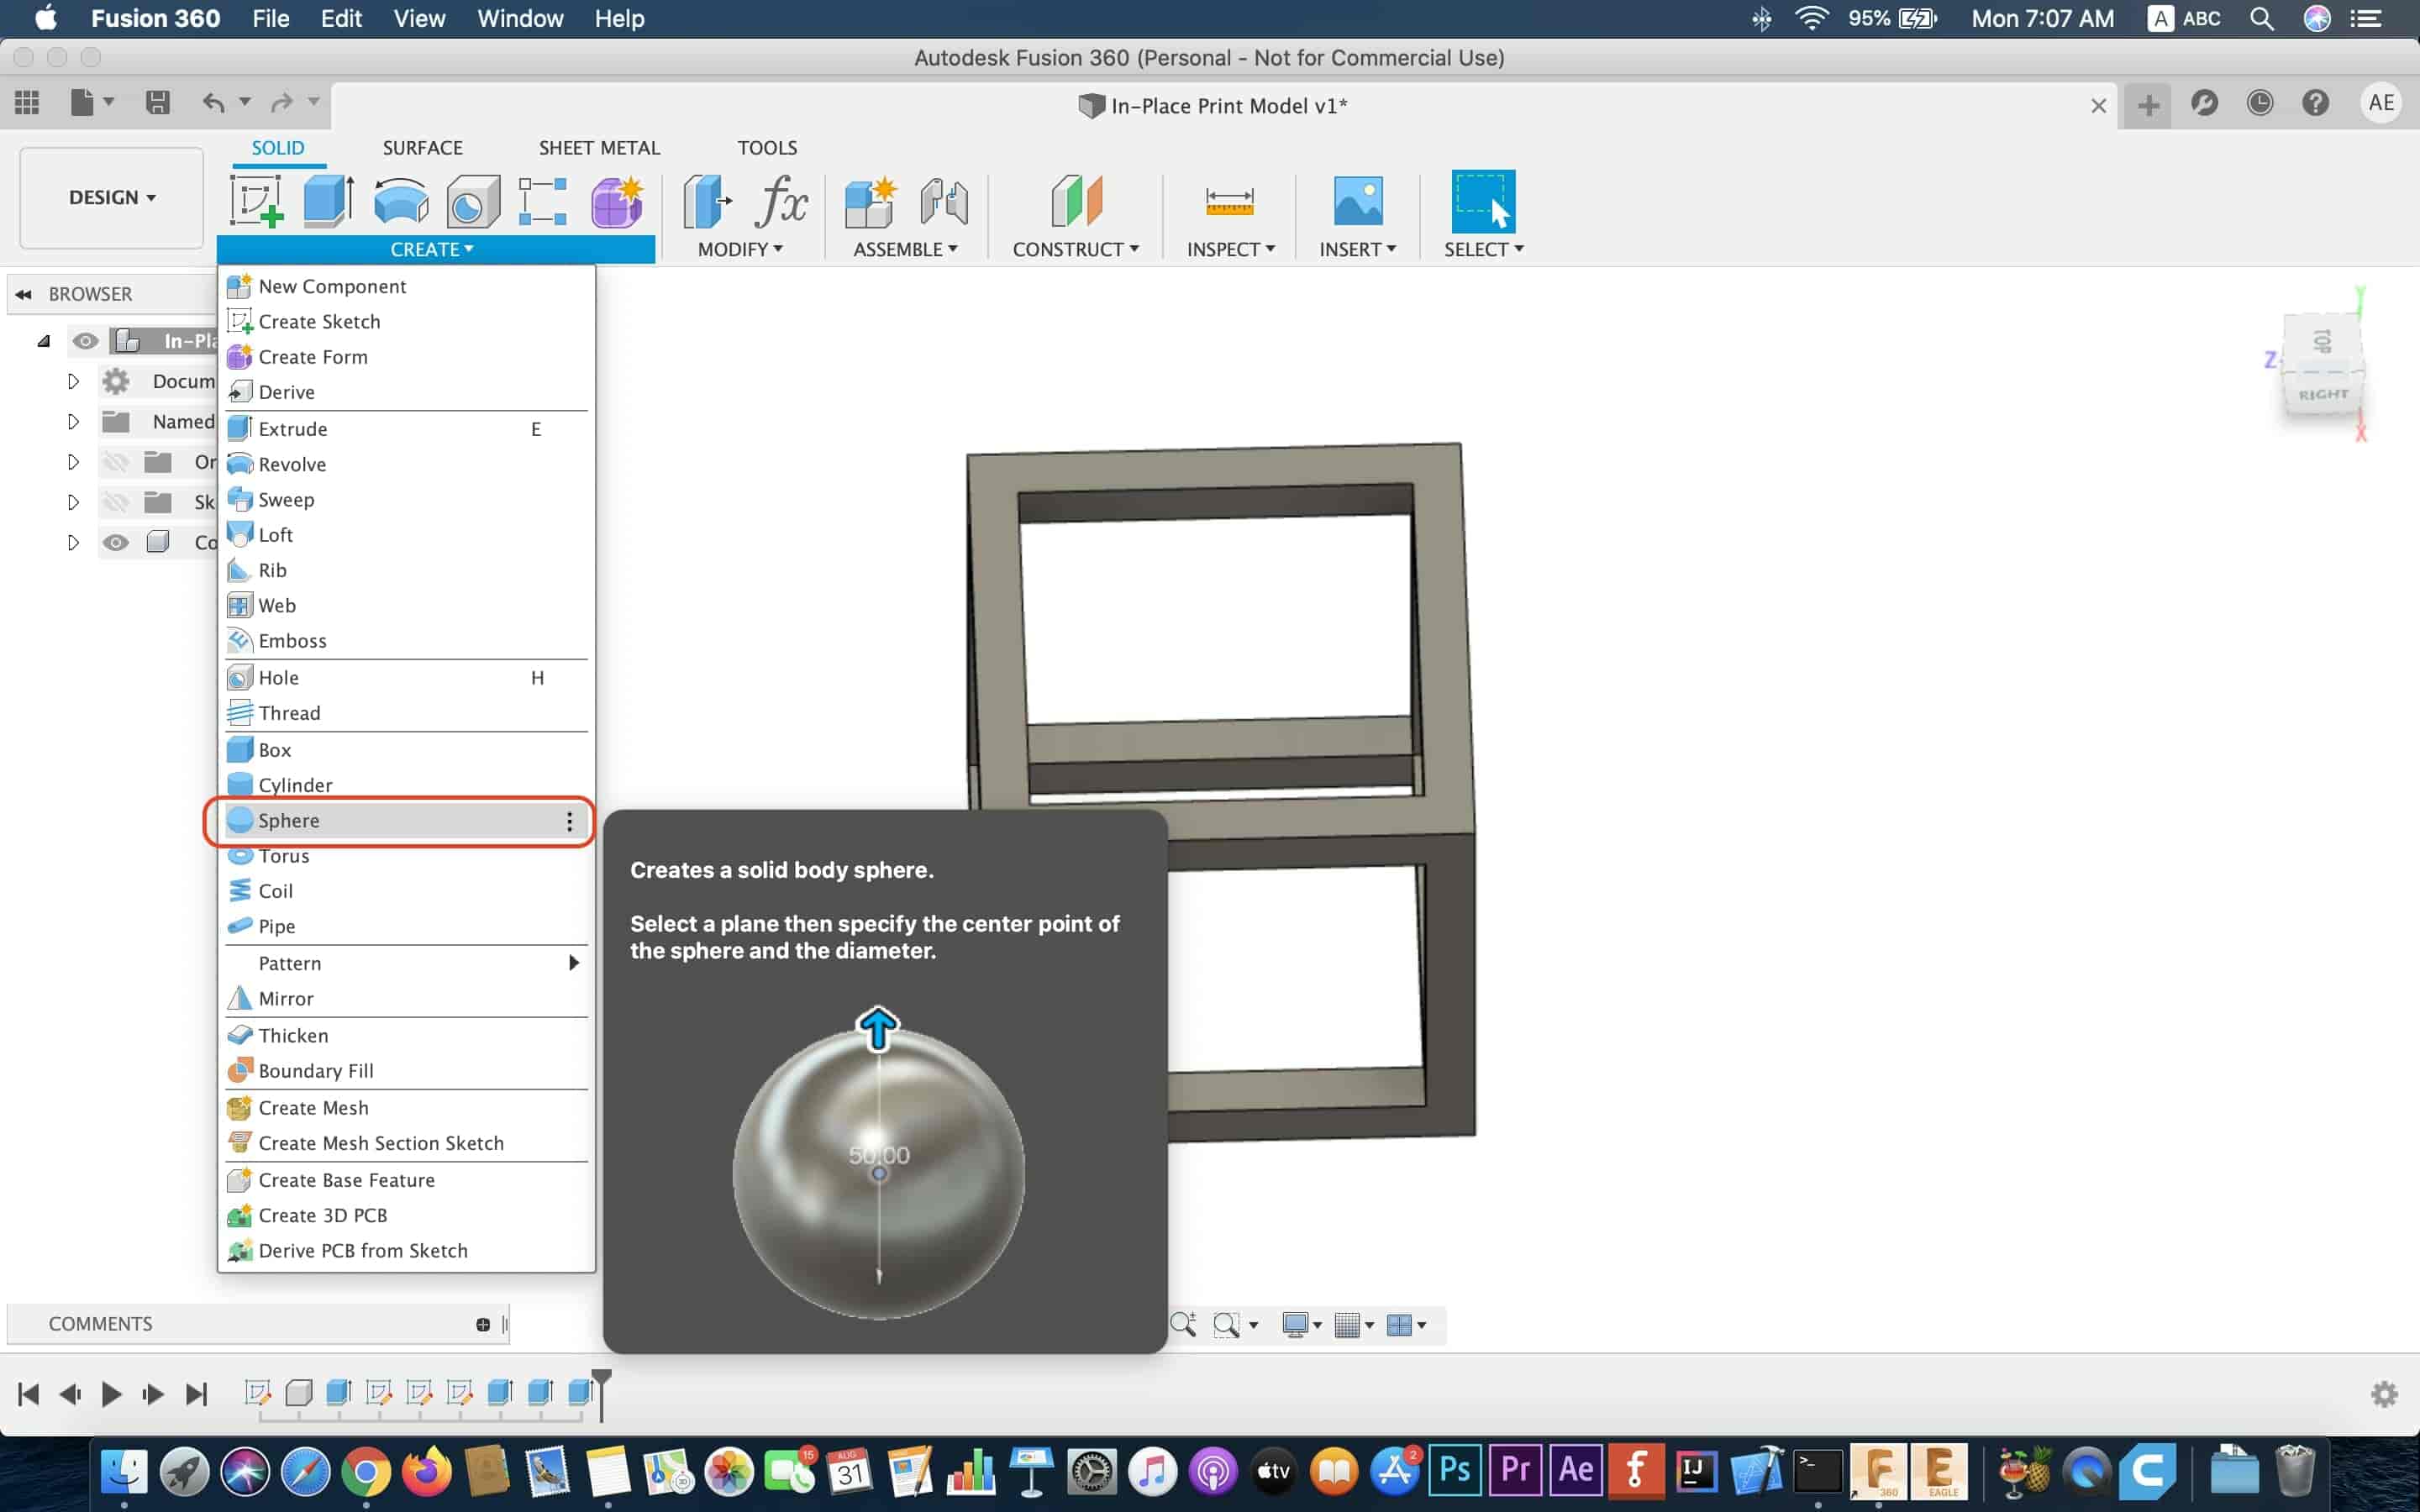The image size is (2420, 1512).
Task: Select the first sketch feature in timeline
Action: click(x=258, y=1392)
